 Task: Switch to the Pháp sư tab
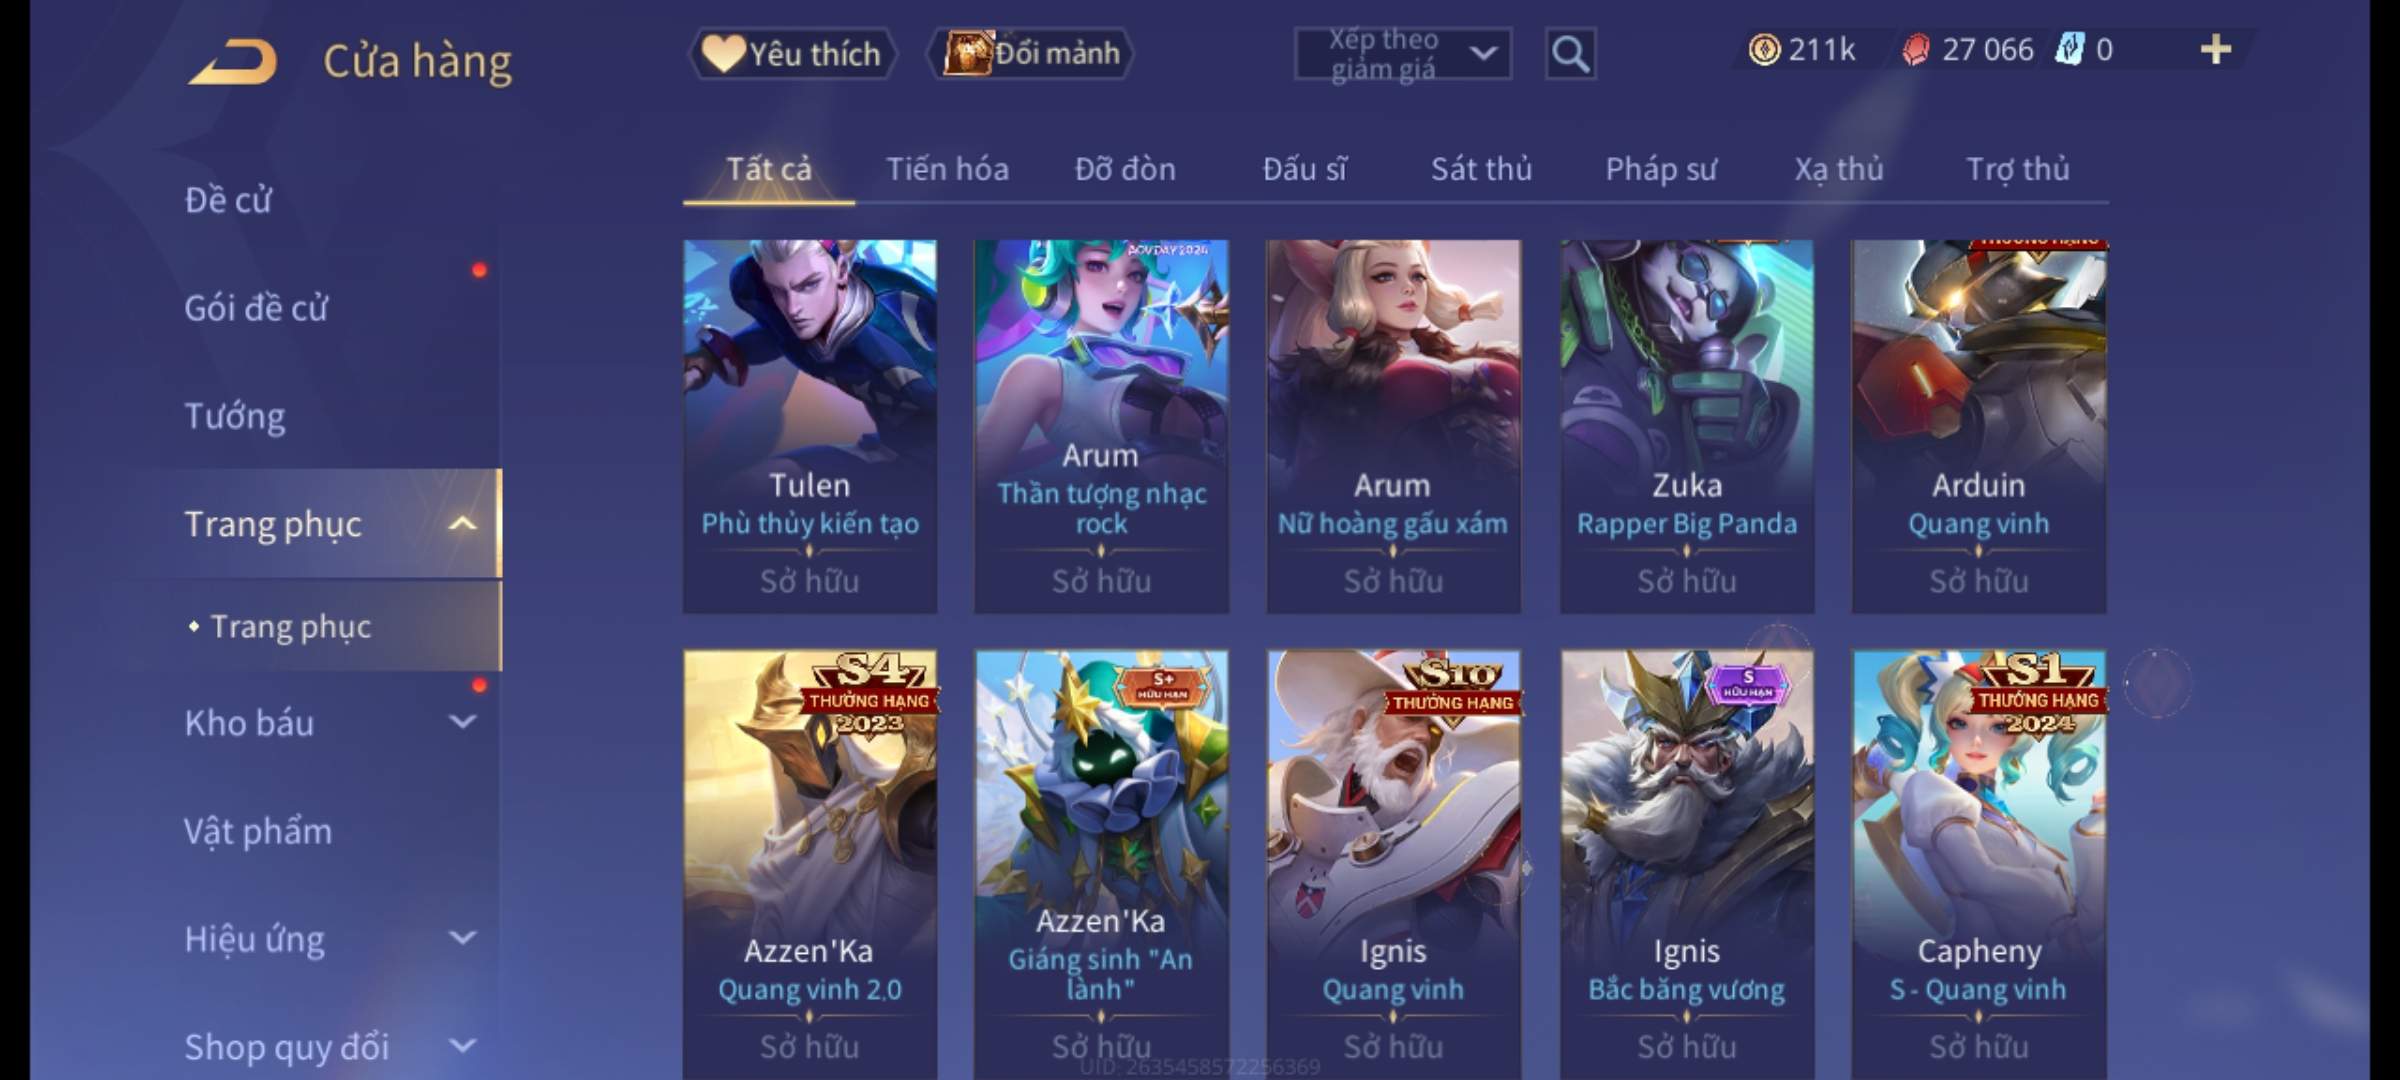tap(1660, 169)
